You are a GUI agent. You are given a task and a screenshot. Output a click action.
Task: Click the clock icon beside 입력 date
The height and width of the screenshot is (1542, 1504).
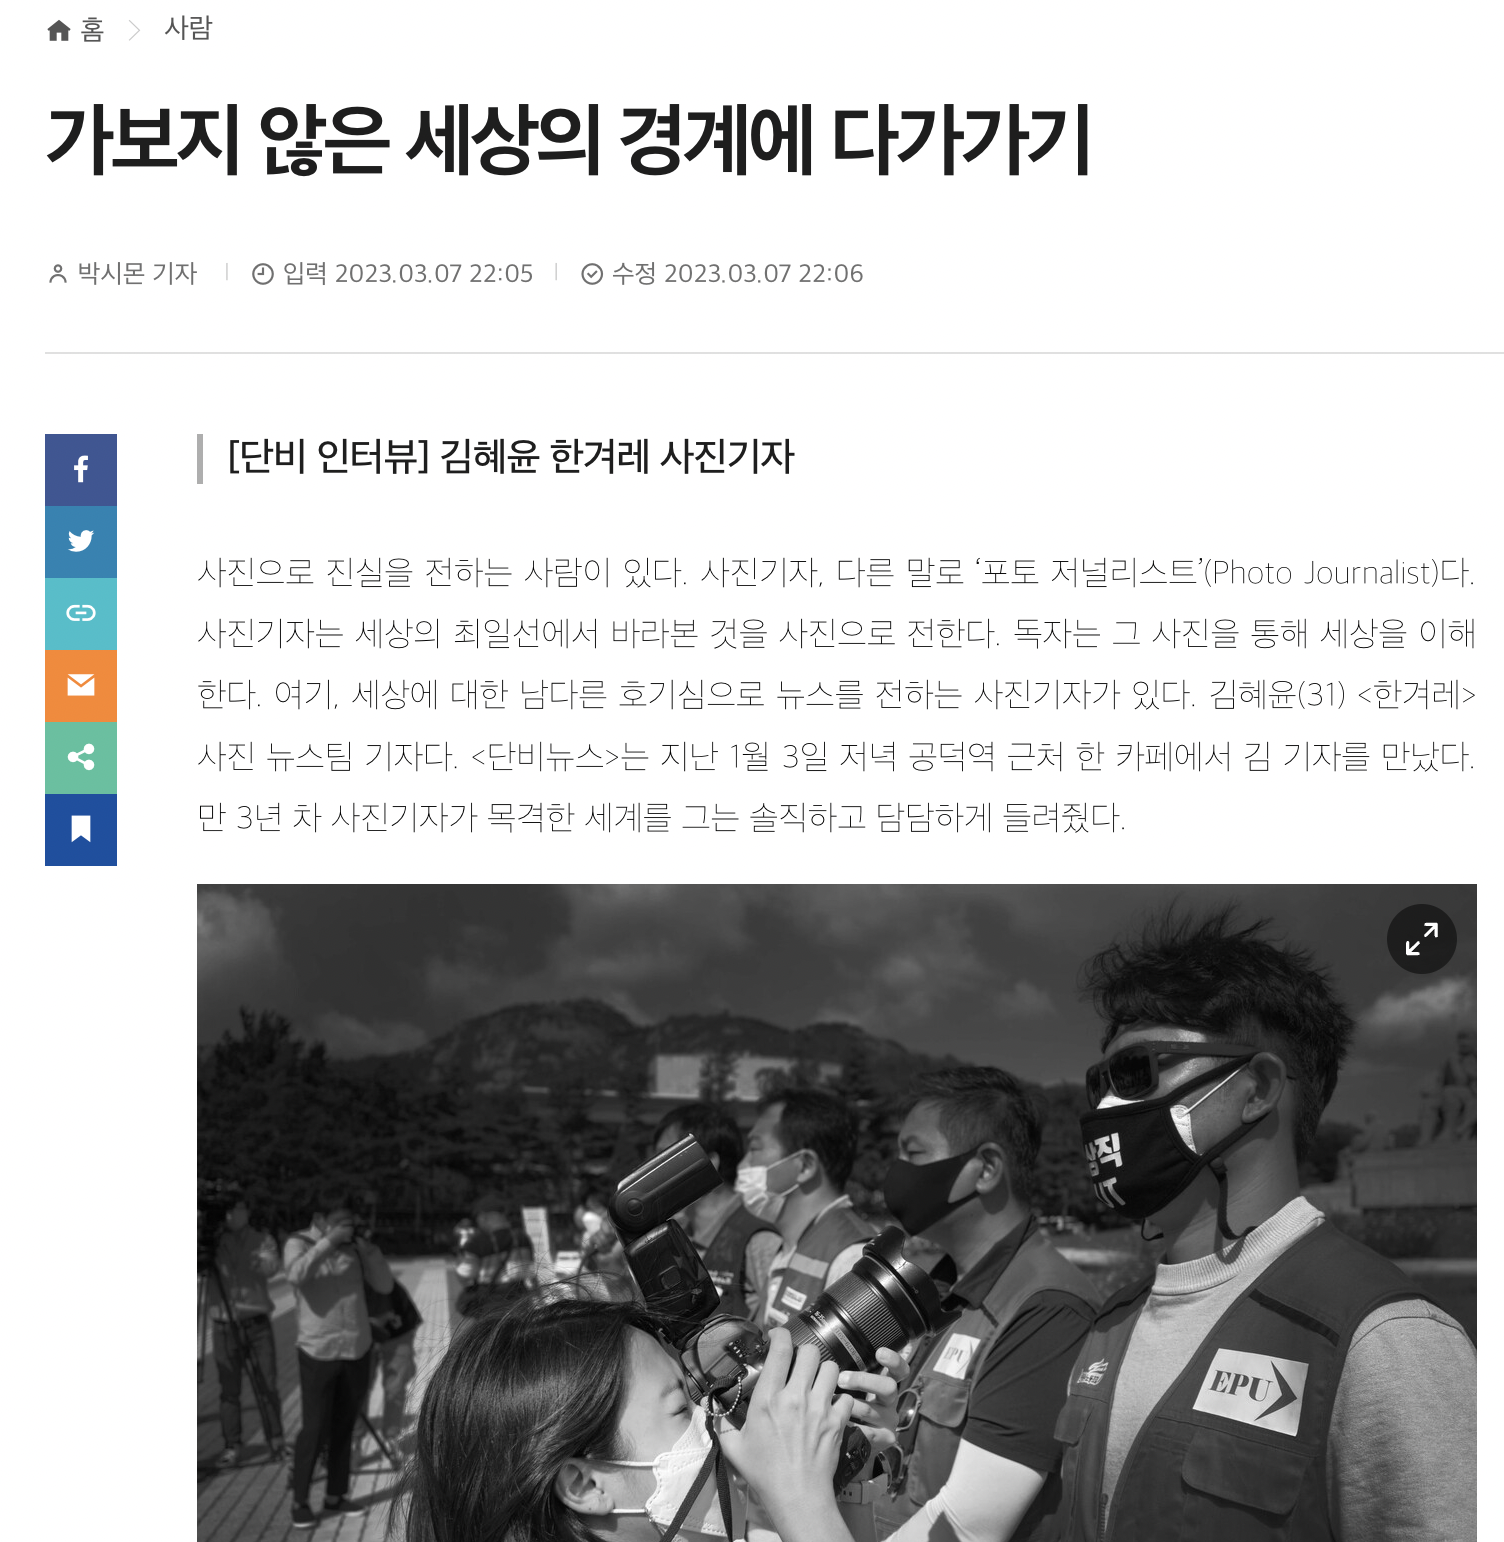tap(263, 273)
